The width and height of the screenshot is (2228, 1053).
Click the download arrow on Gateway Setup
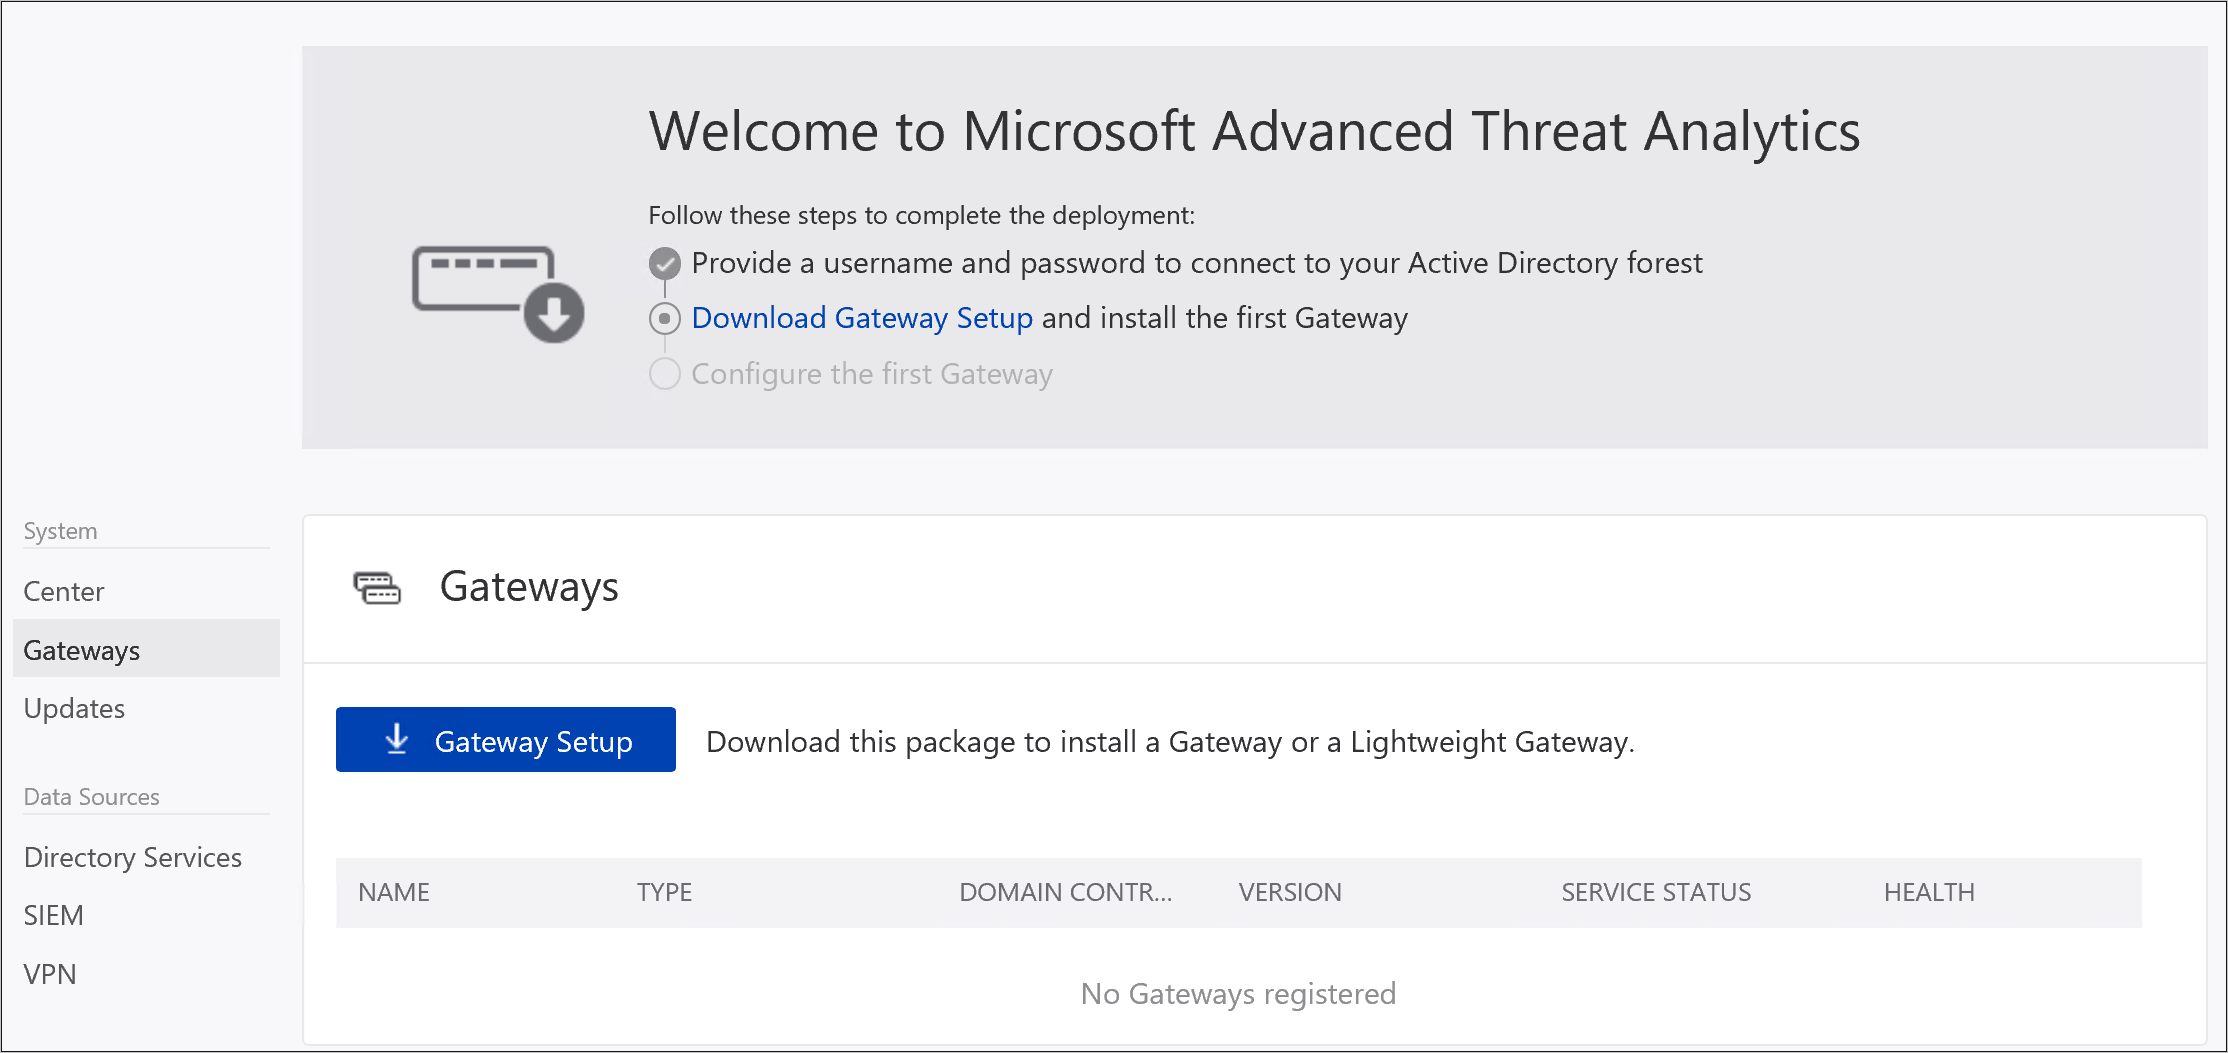pos(397,740)
